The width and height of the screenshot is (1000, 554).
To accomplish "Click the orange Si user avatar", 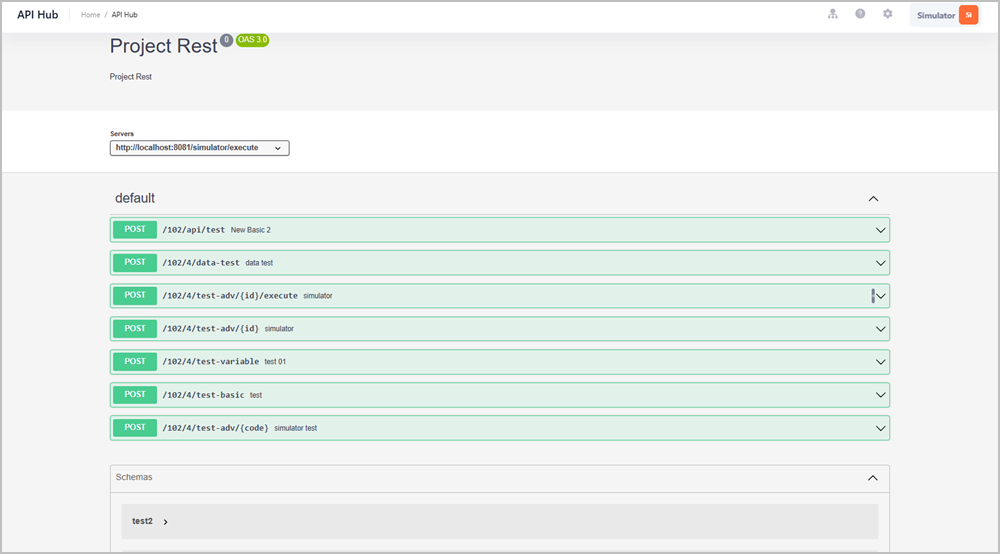I will coord(968,15).
